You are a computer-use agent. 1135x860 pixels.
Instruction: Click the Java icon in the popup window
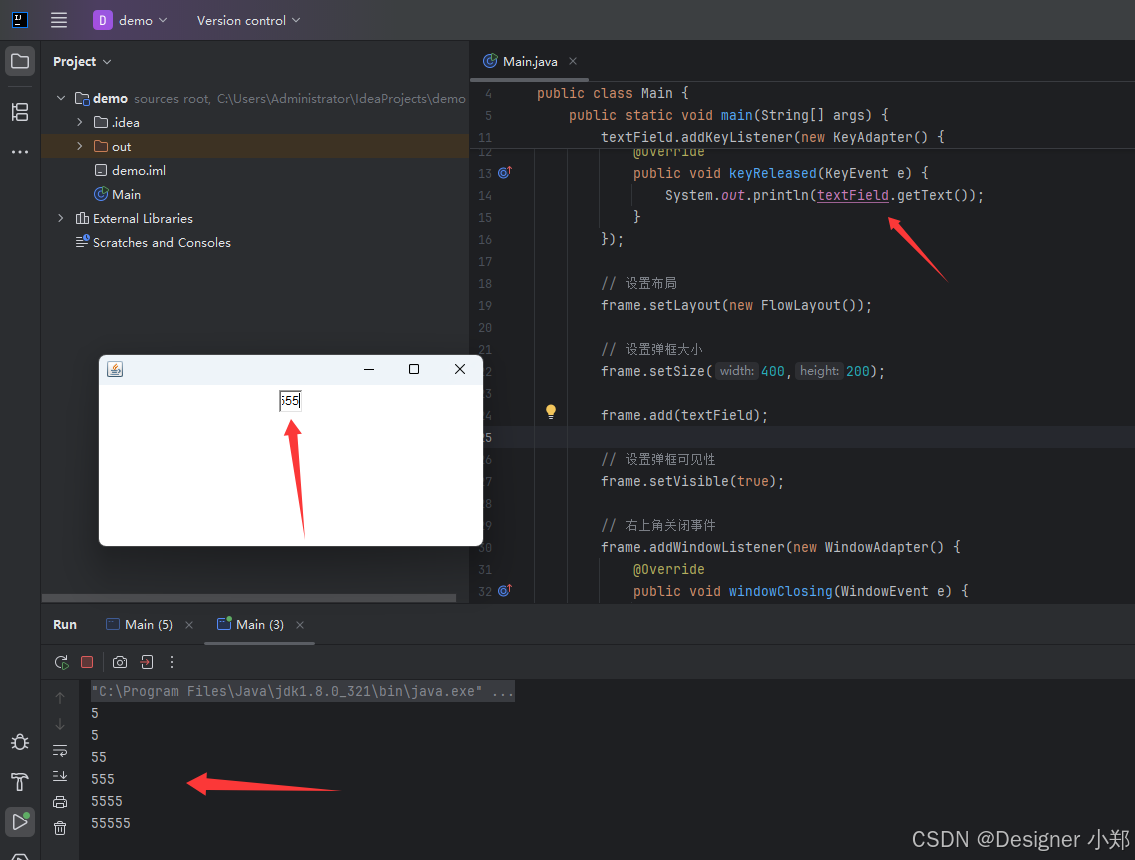pos(115,369)
